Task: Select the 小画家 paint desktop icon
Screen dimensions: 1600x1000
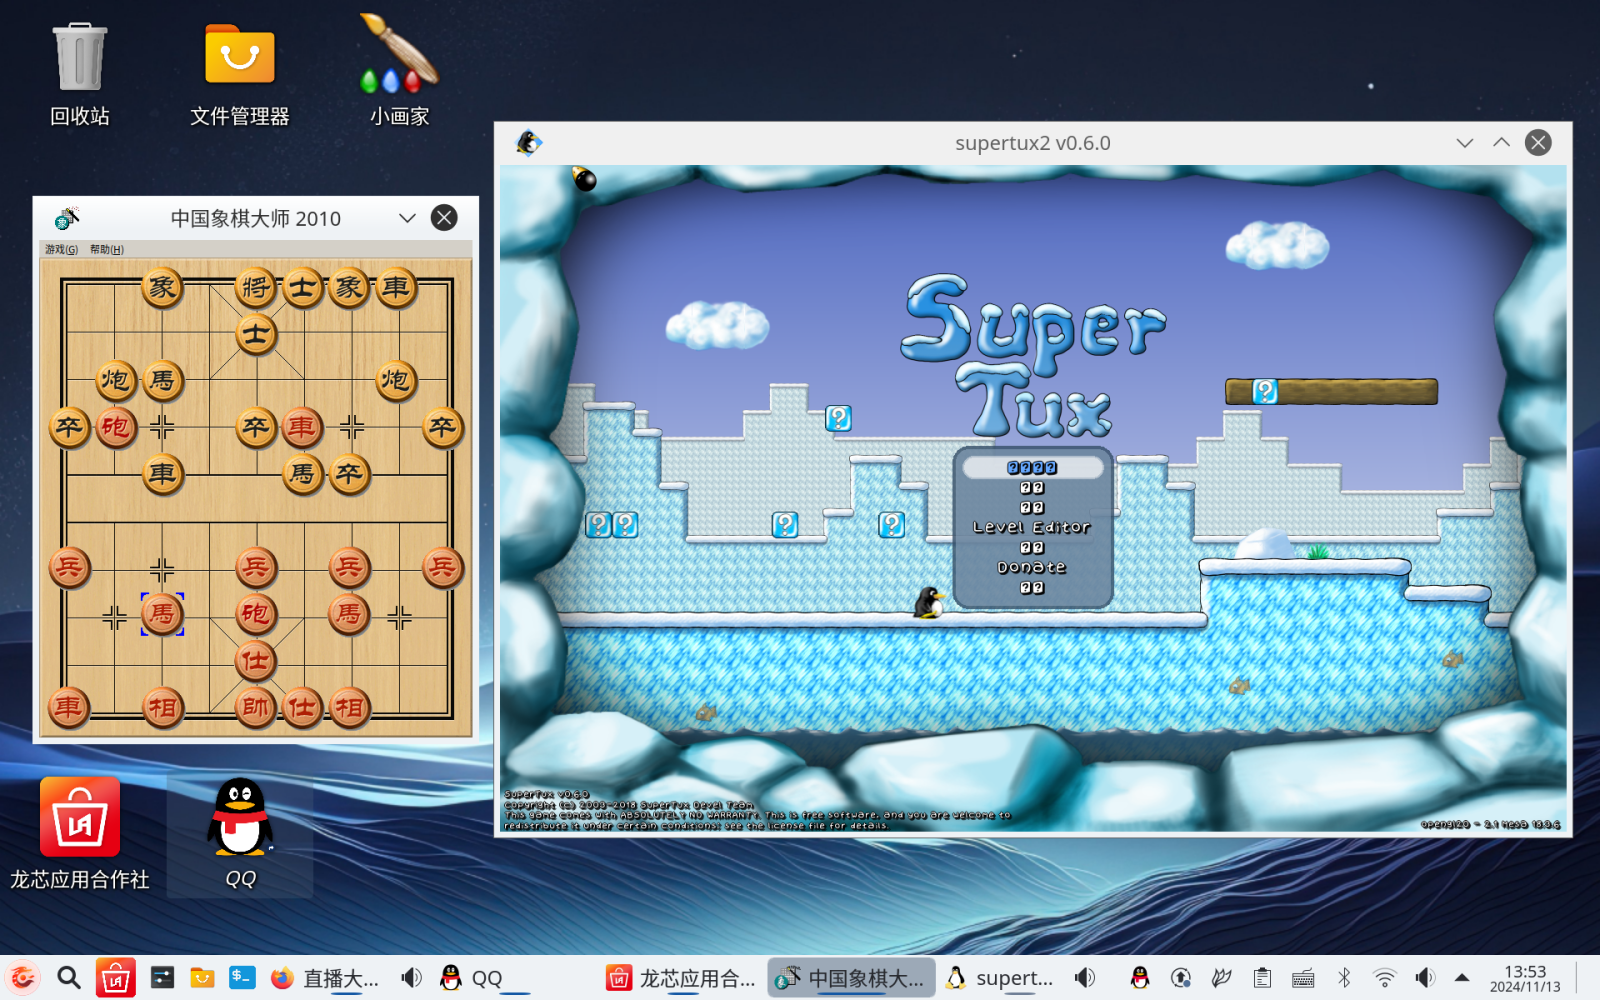Action: tap(400, 72)
